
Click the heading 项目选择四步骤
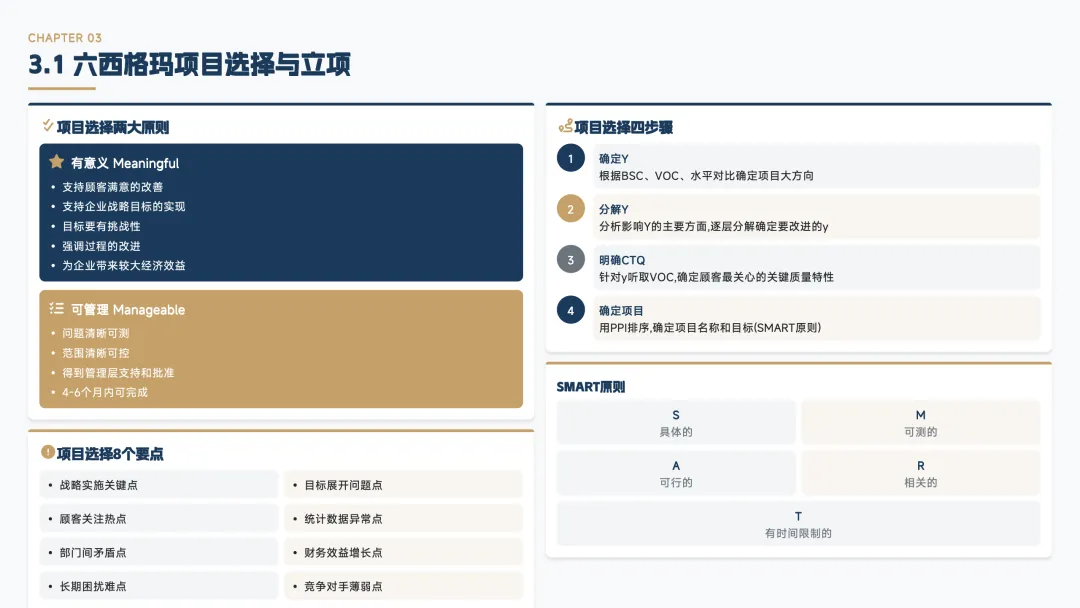pyautogui.click(x=623, y=127)
